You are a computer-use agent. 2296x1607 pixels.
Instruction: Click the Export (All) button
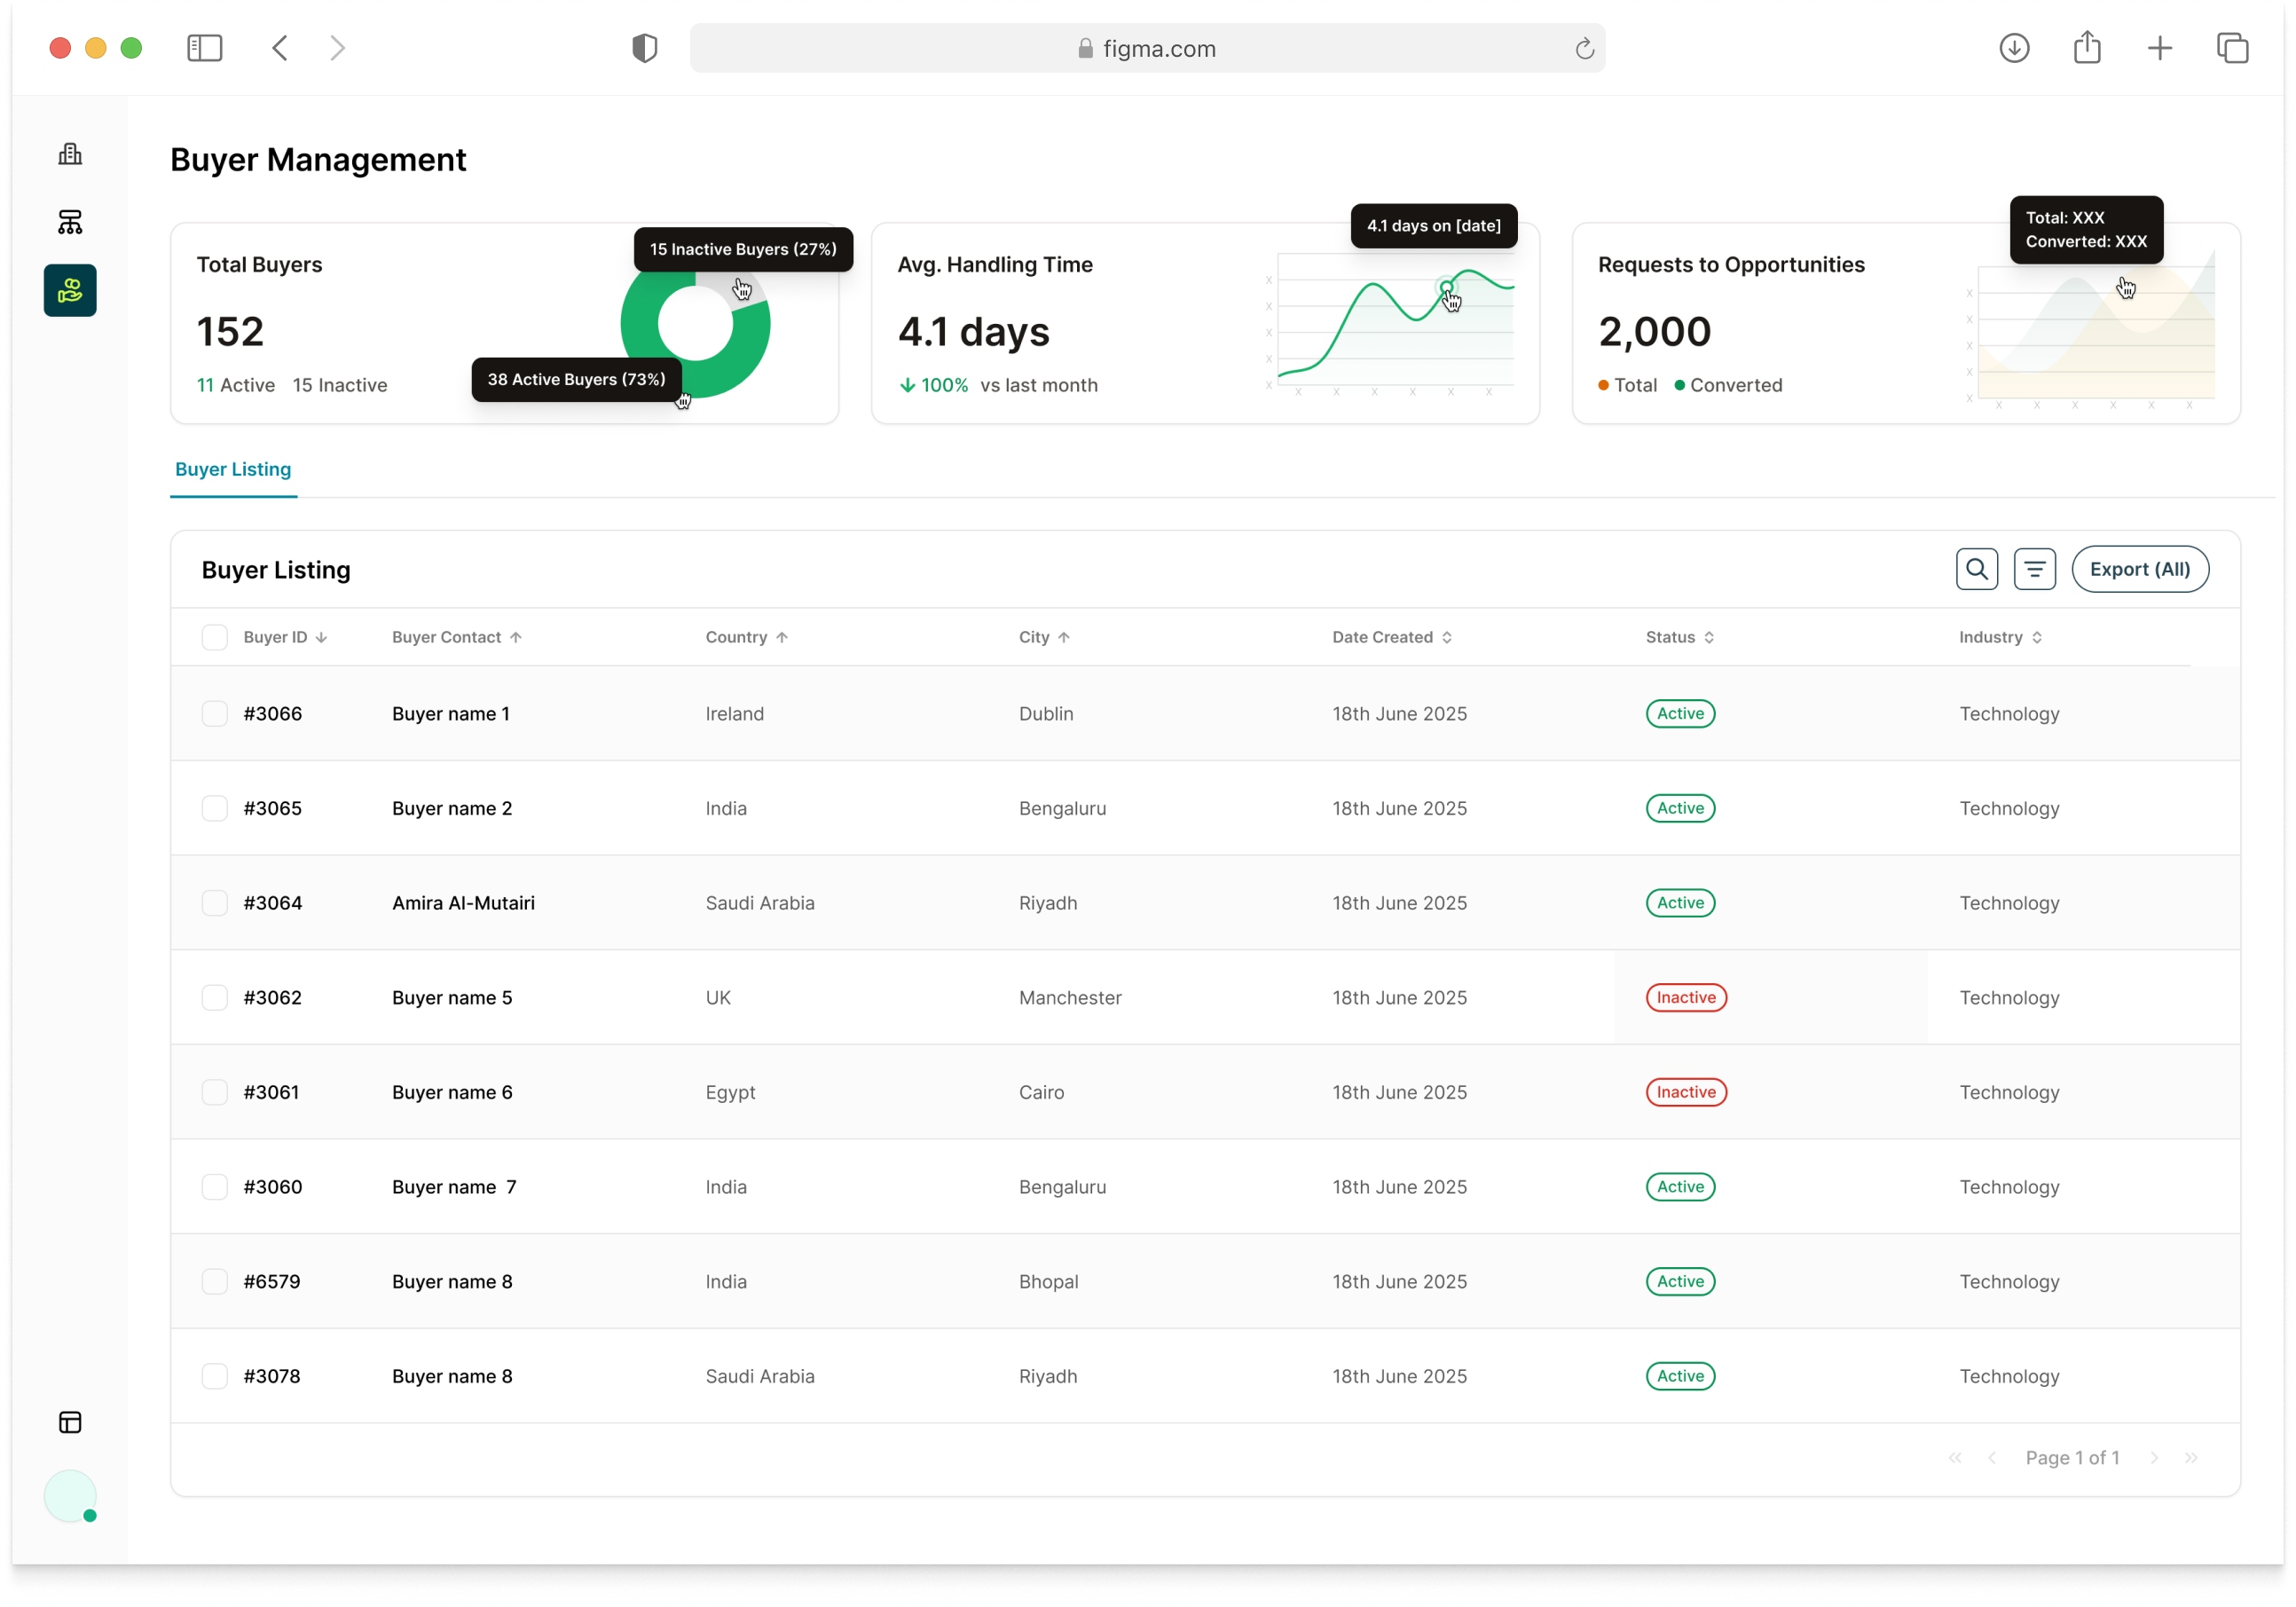click(x=2139, y=569)
